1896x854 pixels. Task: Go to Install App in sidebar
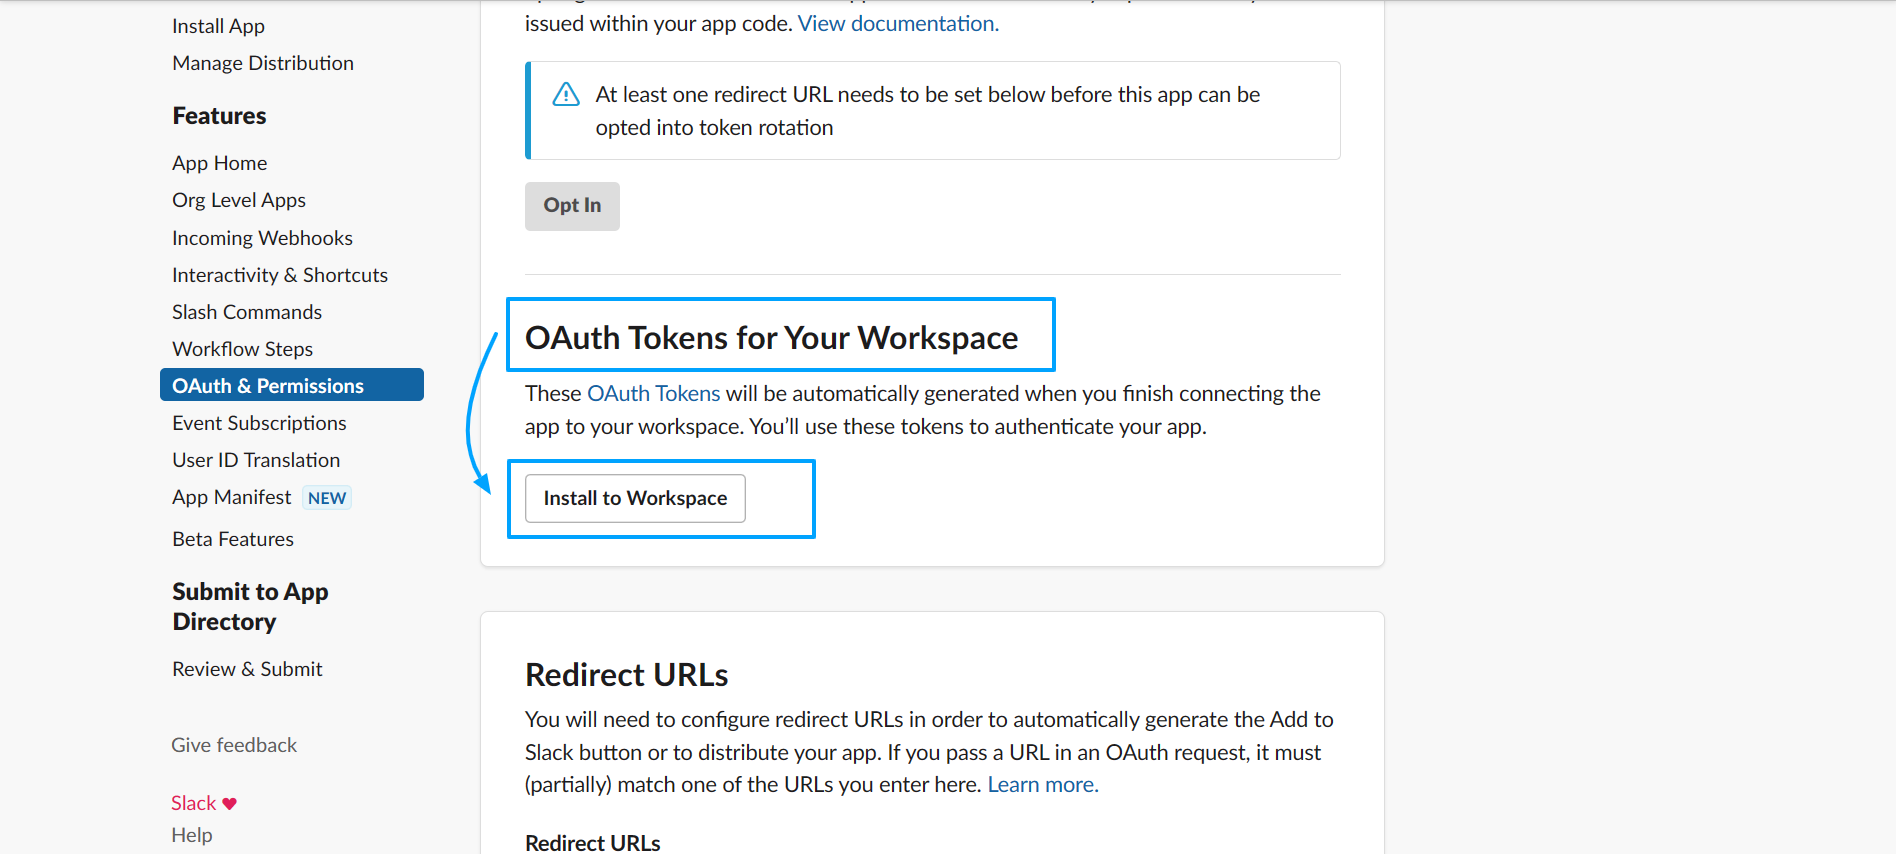coord(218,26)
